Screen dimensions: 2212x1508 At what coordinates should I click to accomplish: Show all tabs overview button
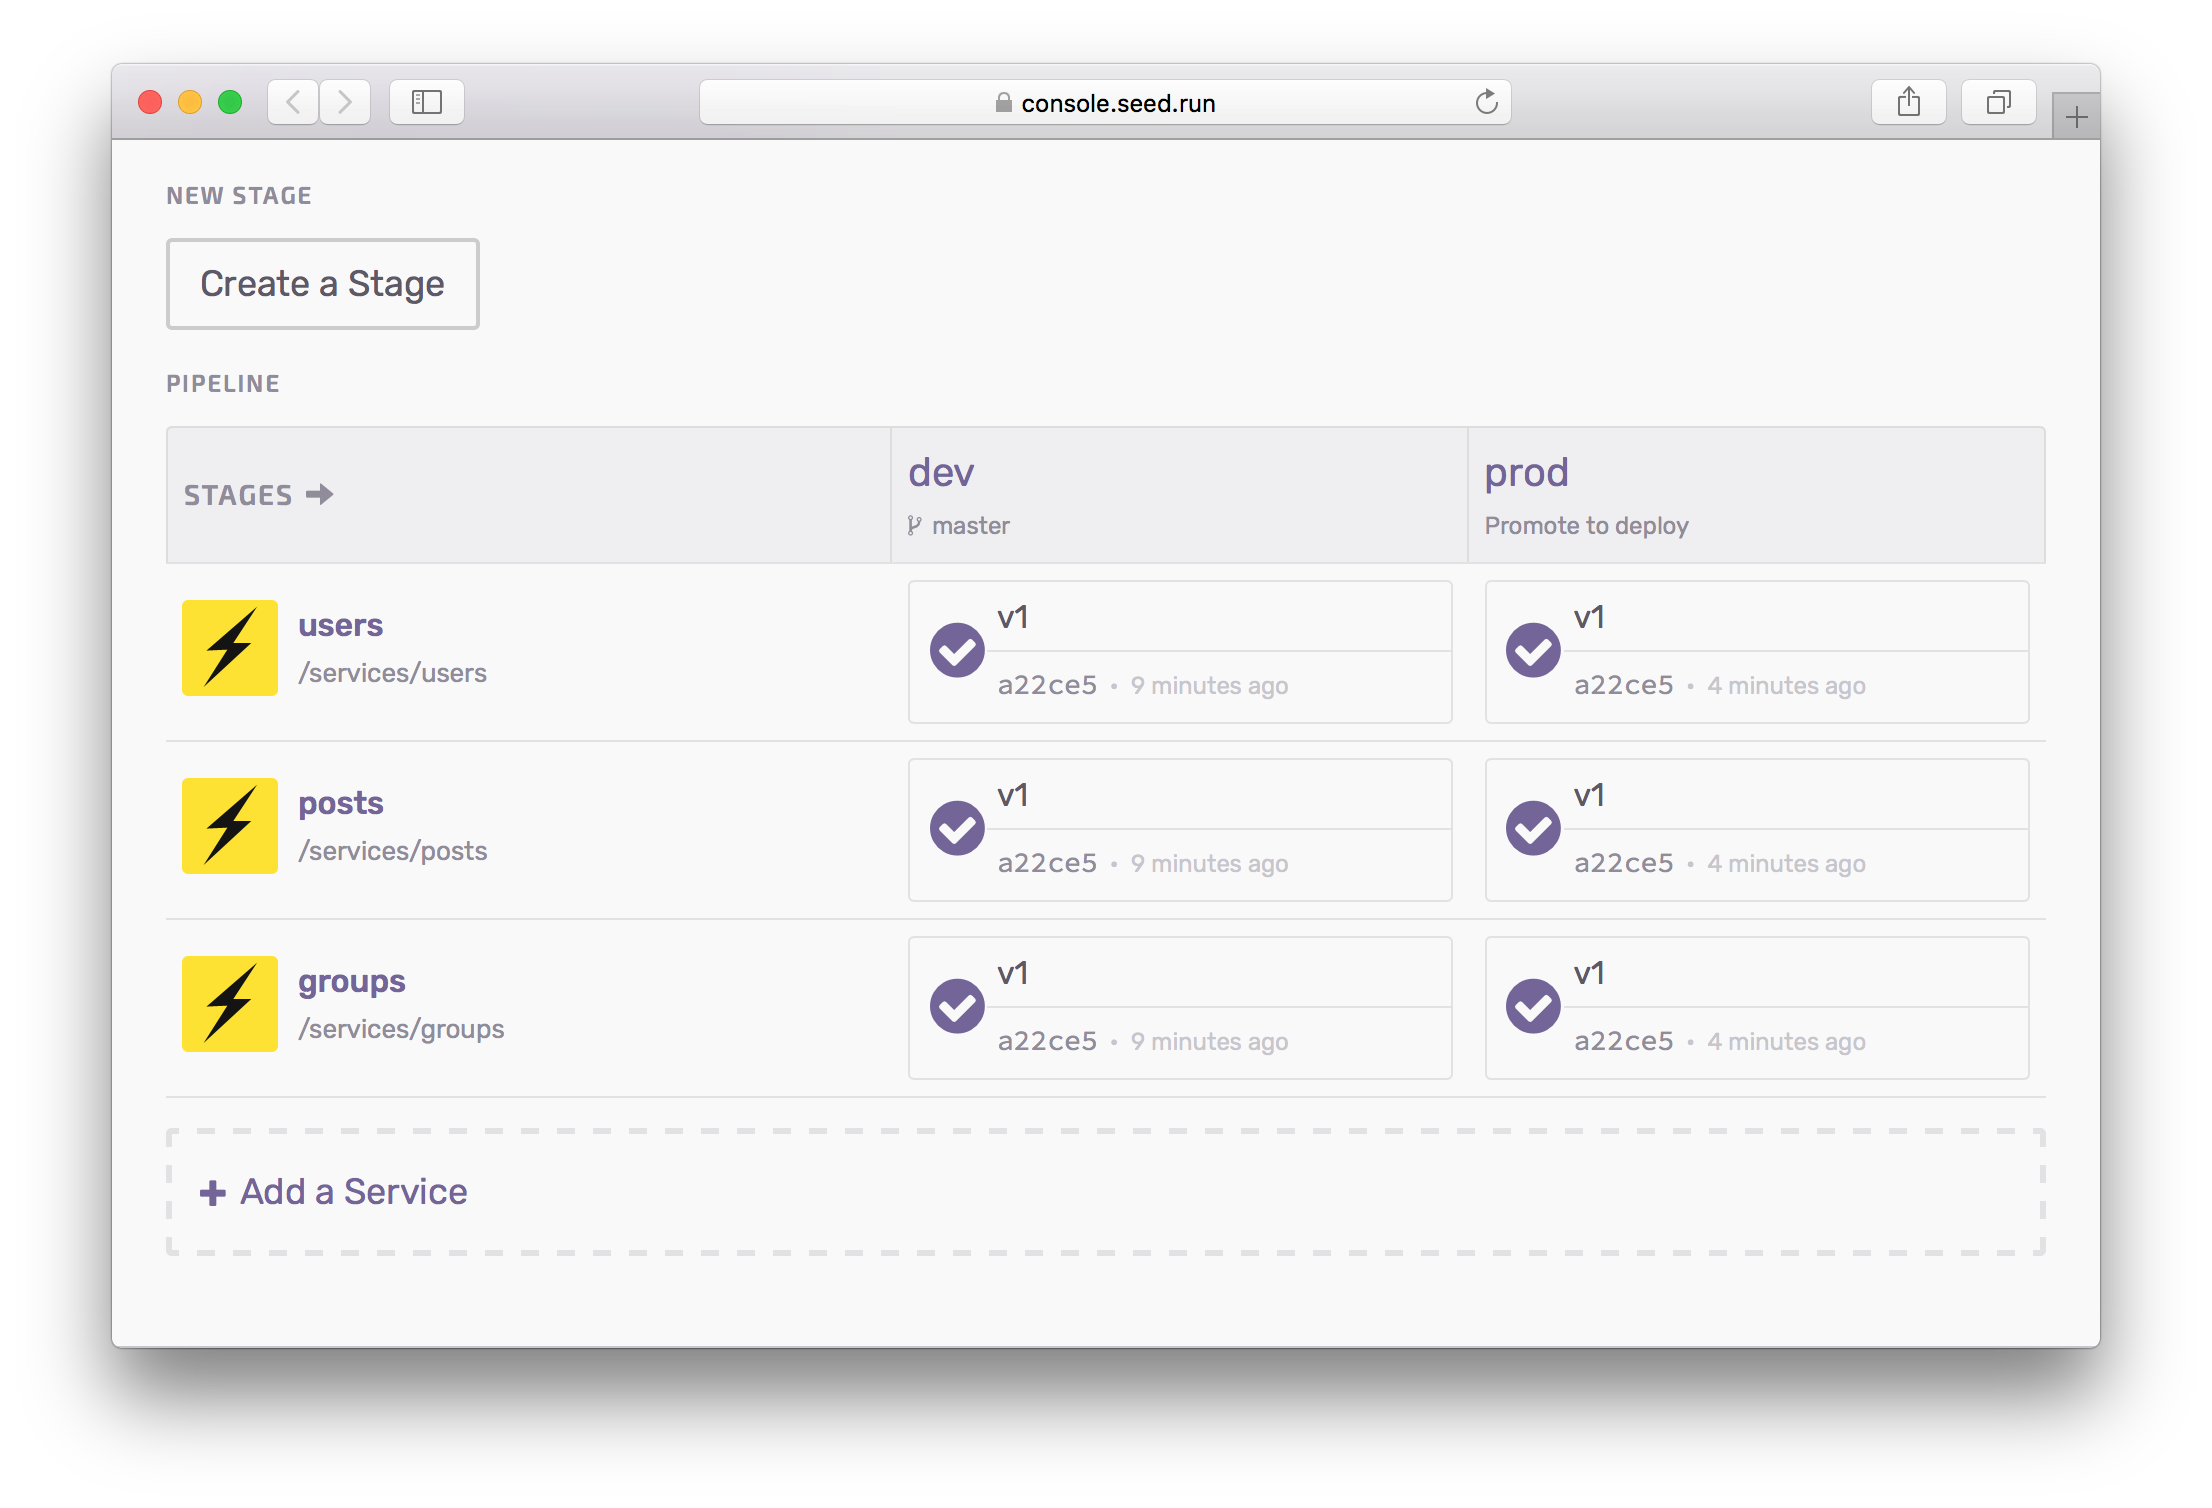(x=1998, y=102)
